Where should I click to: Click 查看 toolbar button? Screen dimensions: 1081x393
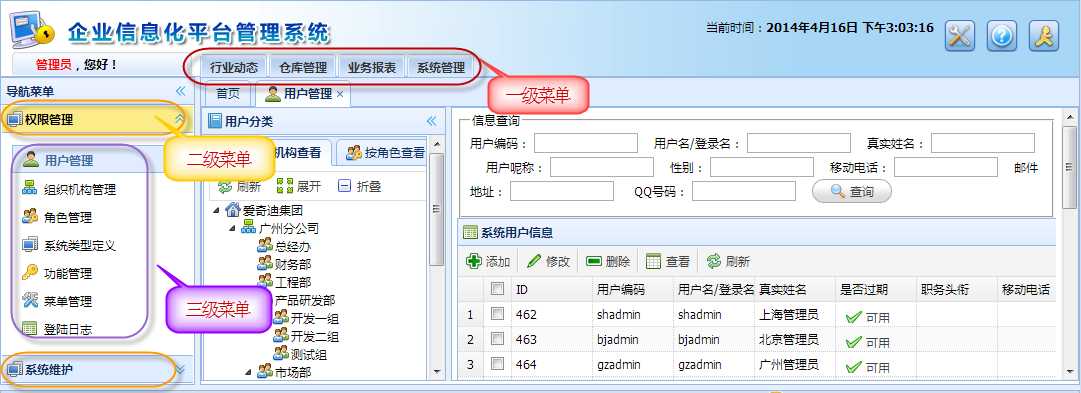(668, 261)
